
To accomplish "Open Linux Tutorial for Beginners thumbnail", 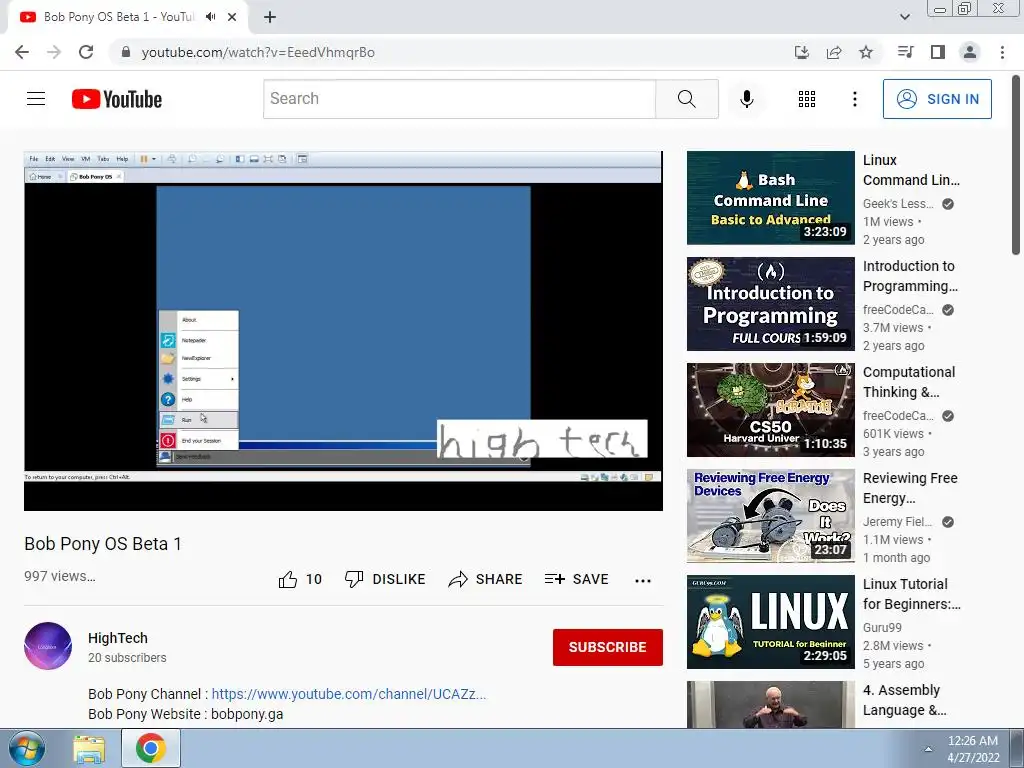I will pos(771,622).
